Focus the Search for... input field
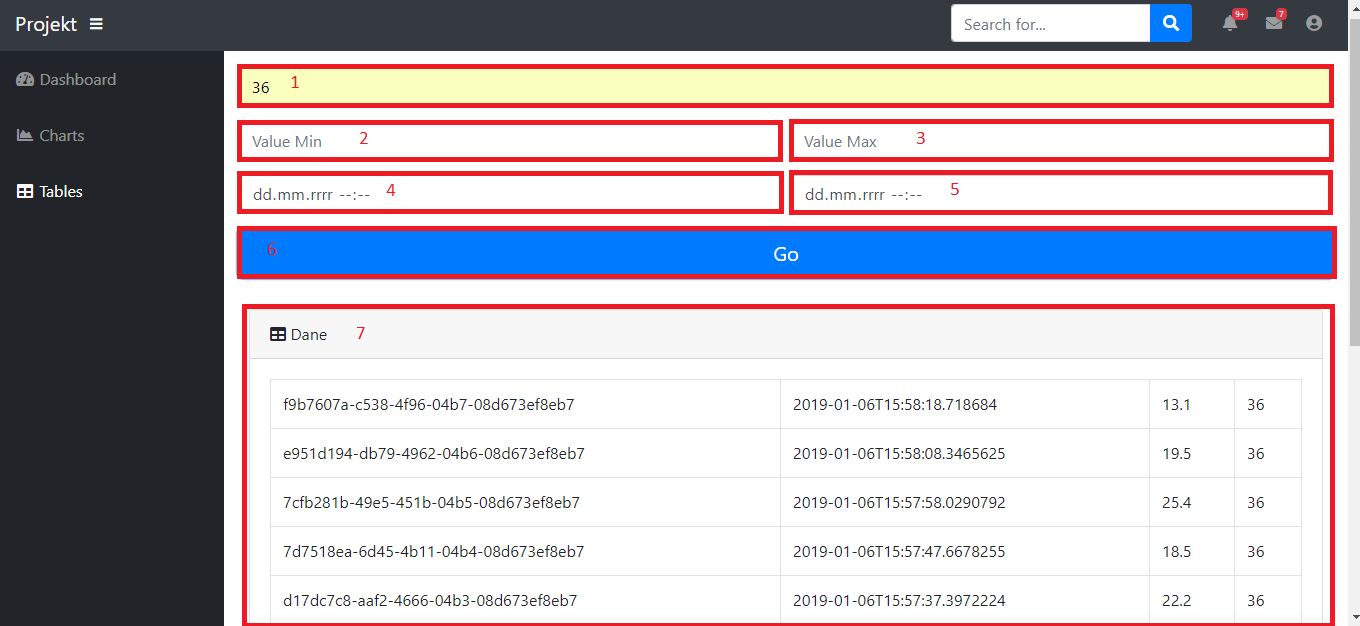Viewport: 1360px width, 626px height. [1050, 24]
